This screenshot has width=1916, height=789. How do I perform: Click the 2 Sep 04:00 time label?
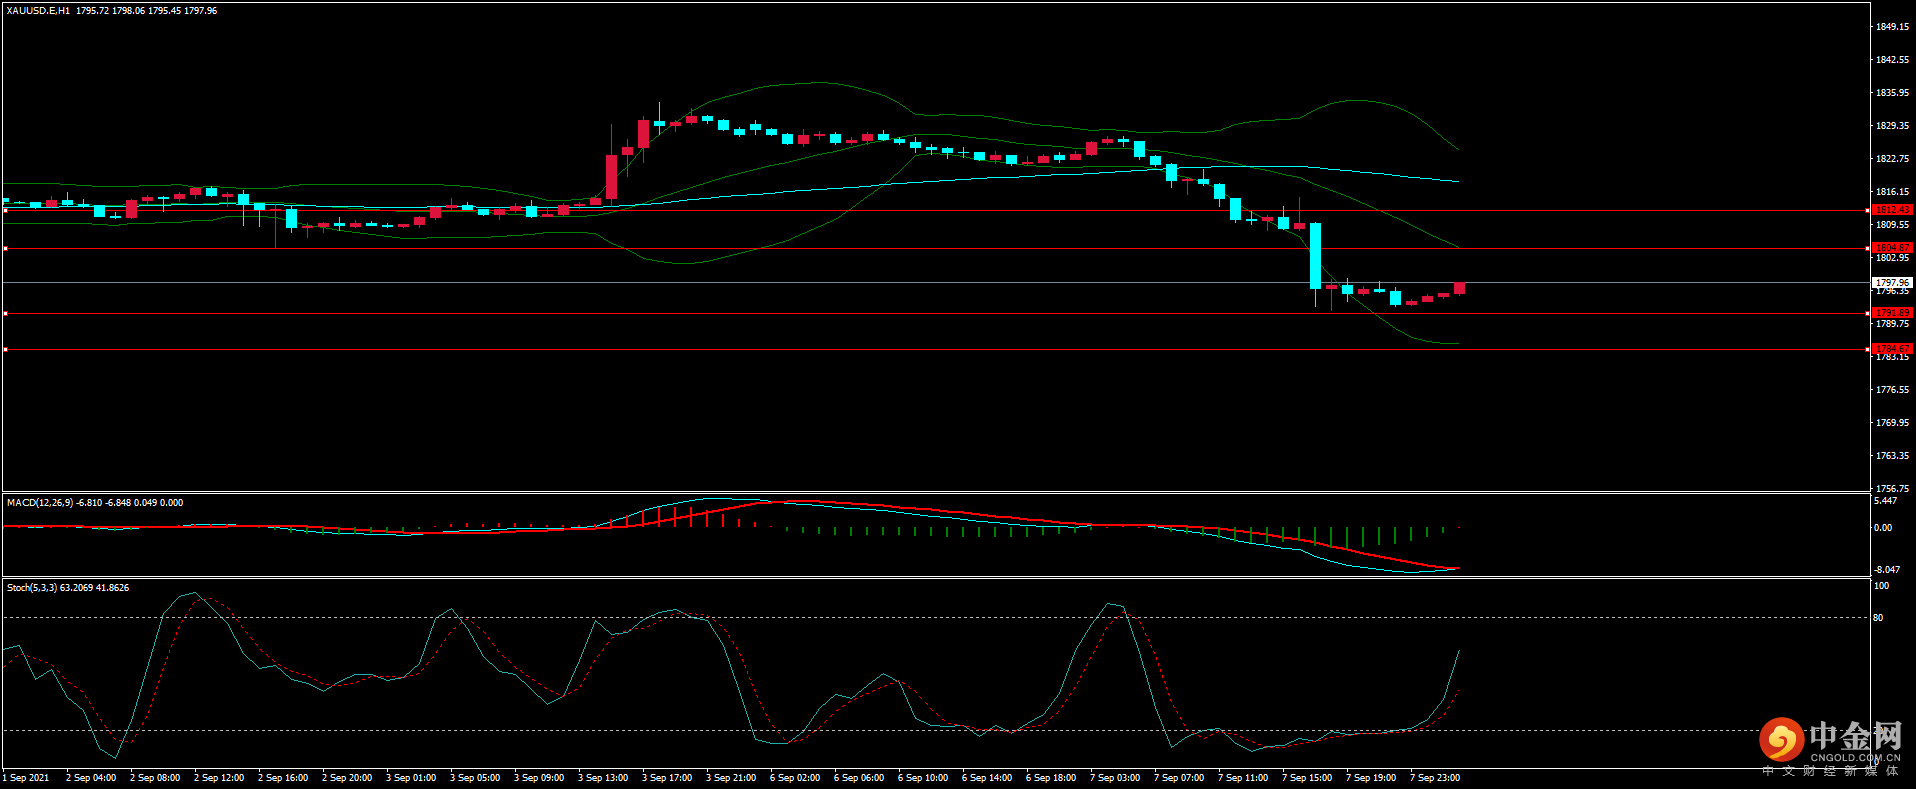point(91,778)
